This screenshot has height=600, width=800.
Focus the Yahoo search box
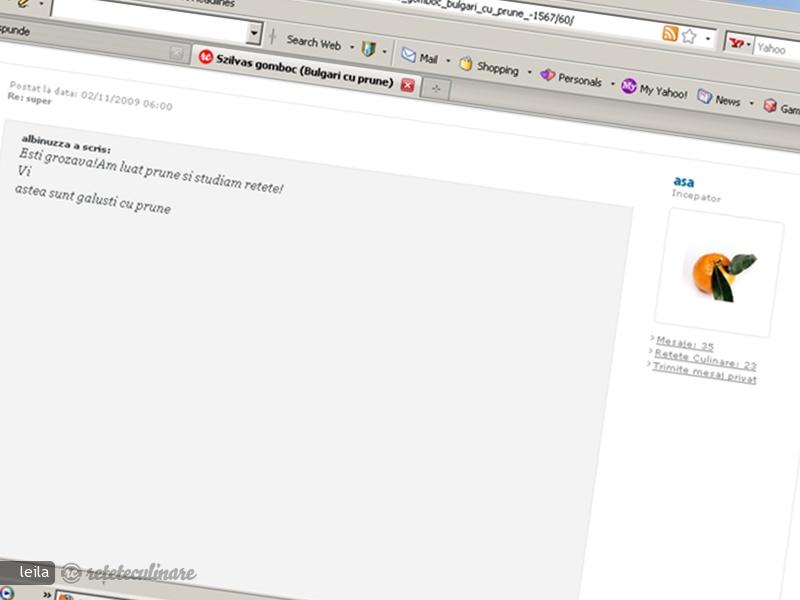pyautogui.click(x=777, y=49)
